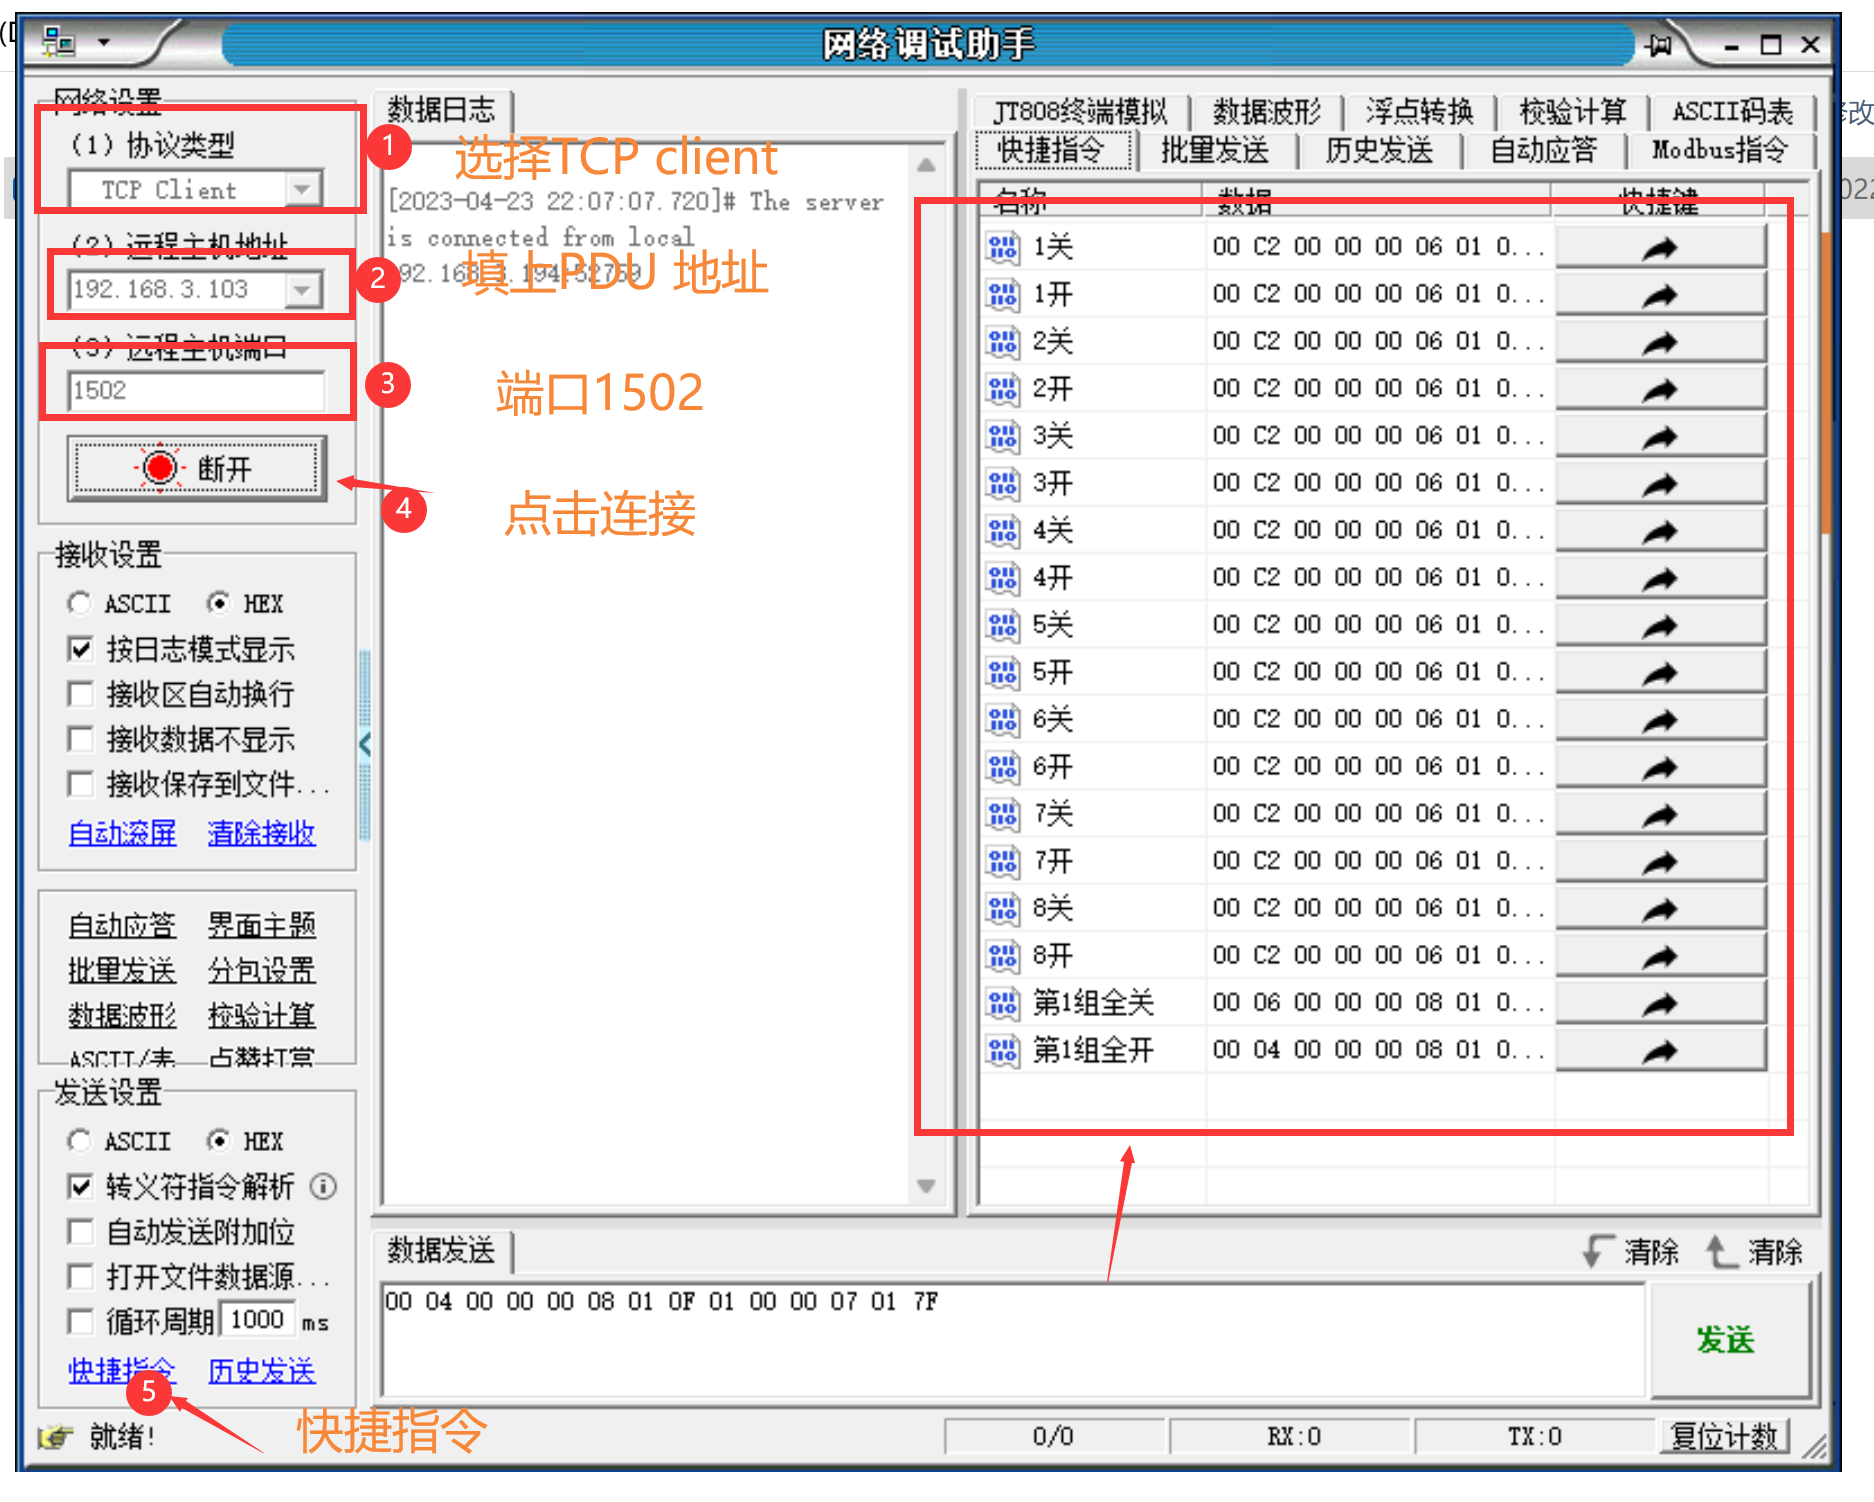Send the 8开 shortcut command arrow

click(x=1660, y=957)
